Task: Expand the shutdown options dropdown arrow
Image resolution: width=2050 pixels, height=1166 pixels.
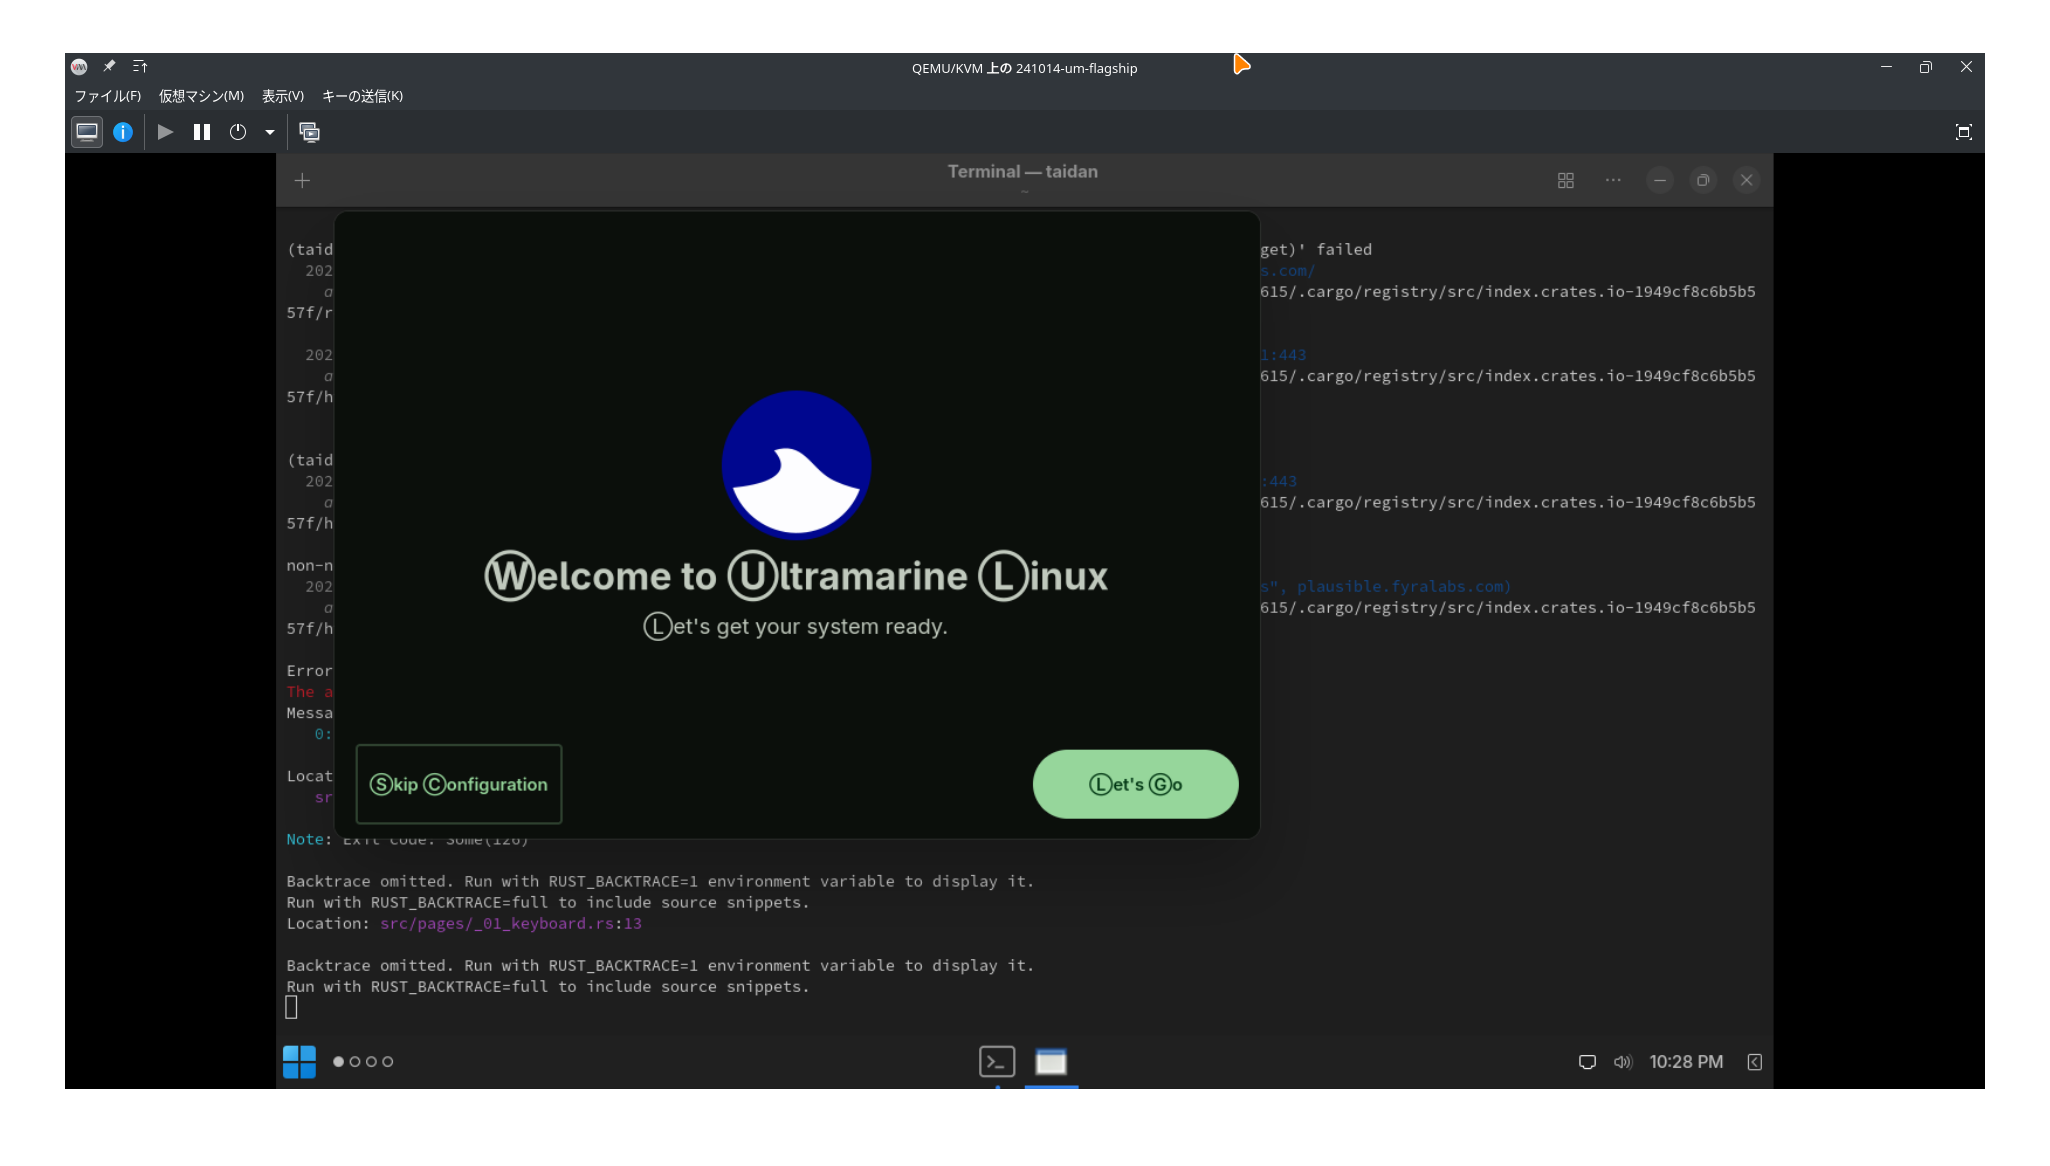Action: [270, 132]
